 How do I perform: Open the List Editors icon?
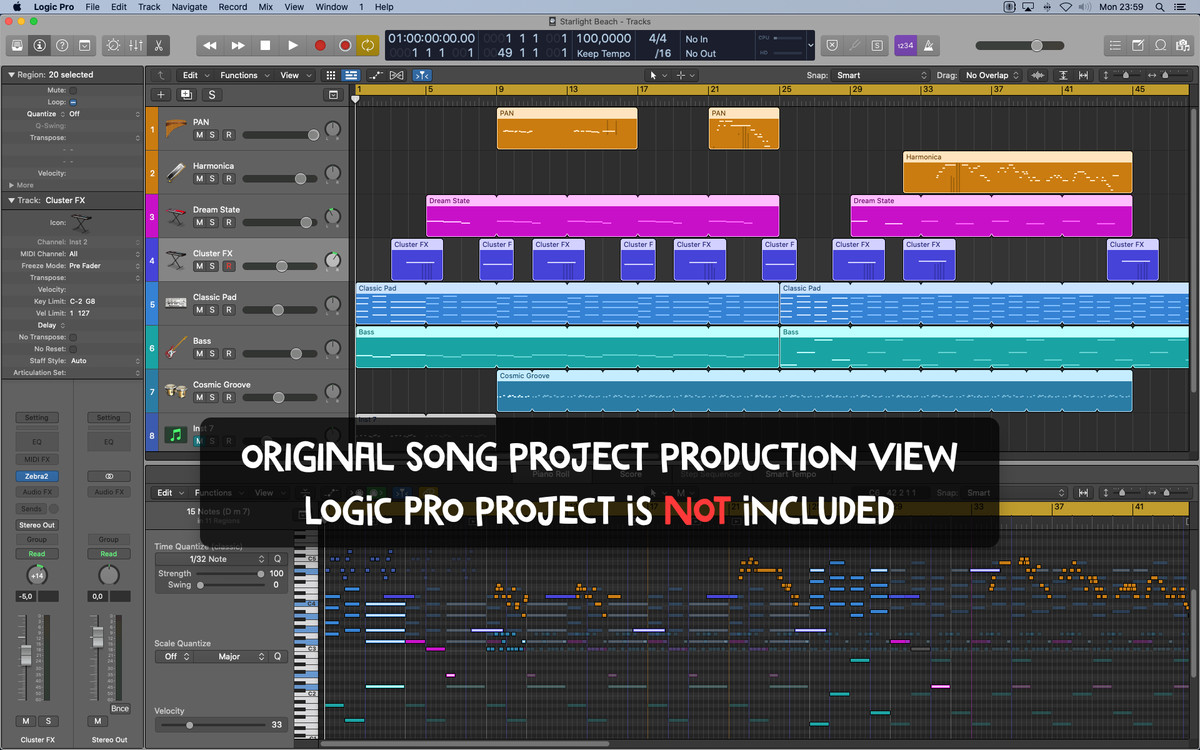tap(1116, 45)
